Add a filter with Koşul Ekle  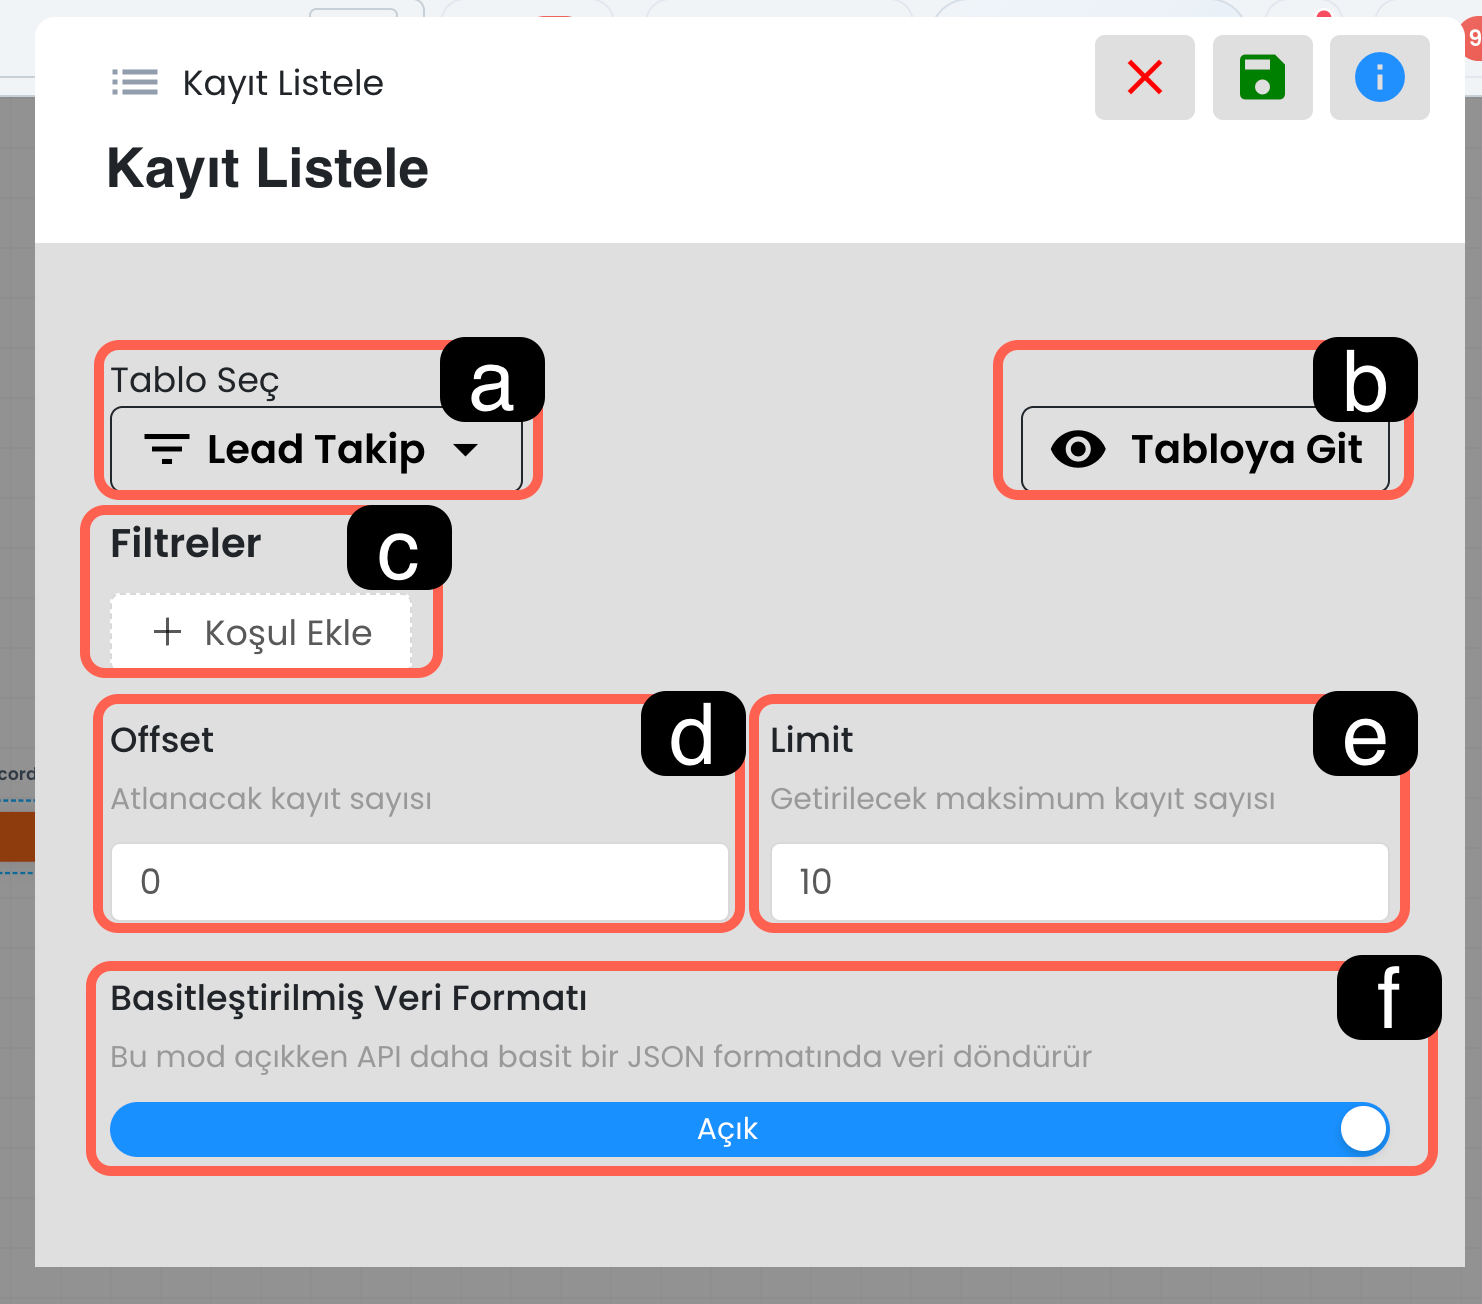tap(261, 632)
